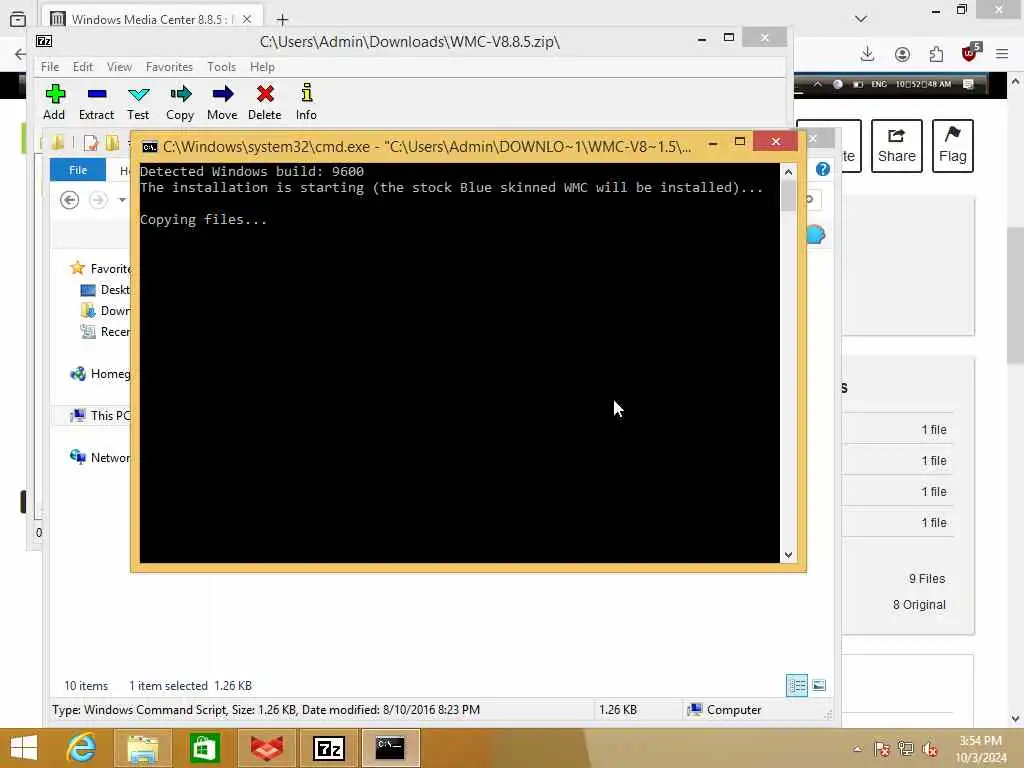The image size is (1024, 768).
Task: Select the Copy tool in 7-Zip
Action: click(x=180, y=102)
